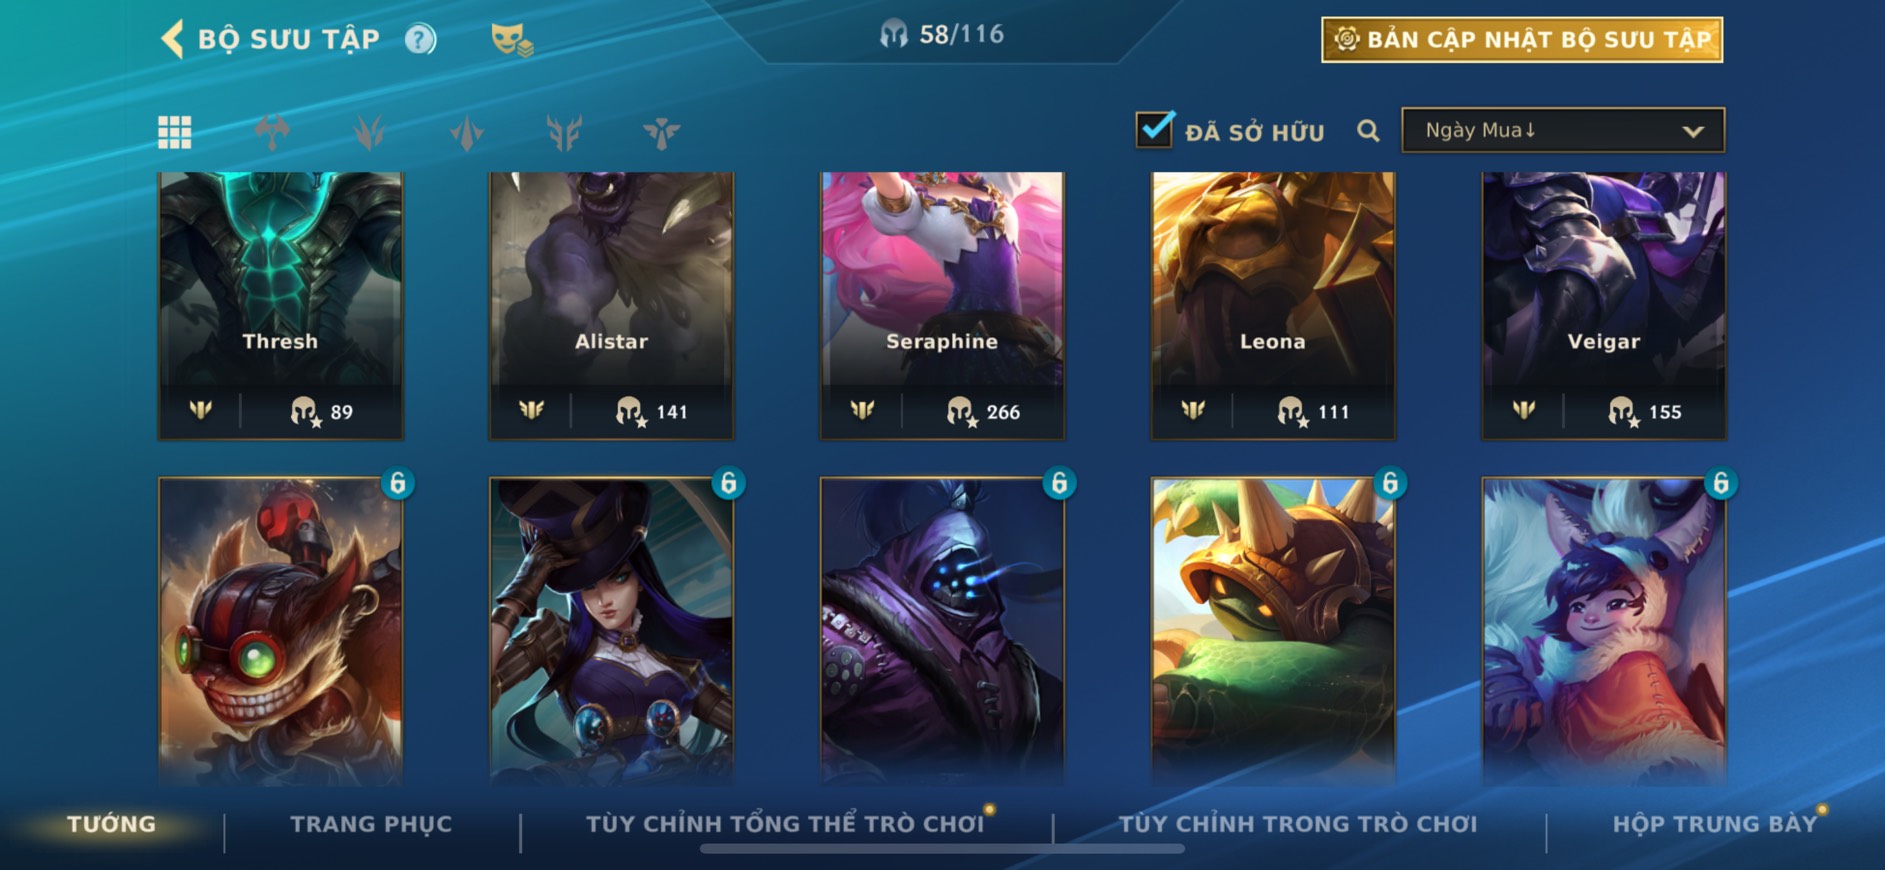This screenshot has width=1885, height=870.
Task: Uncheck the Đã Sở Hữu checkbox
Action: click(1154, 129)
